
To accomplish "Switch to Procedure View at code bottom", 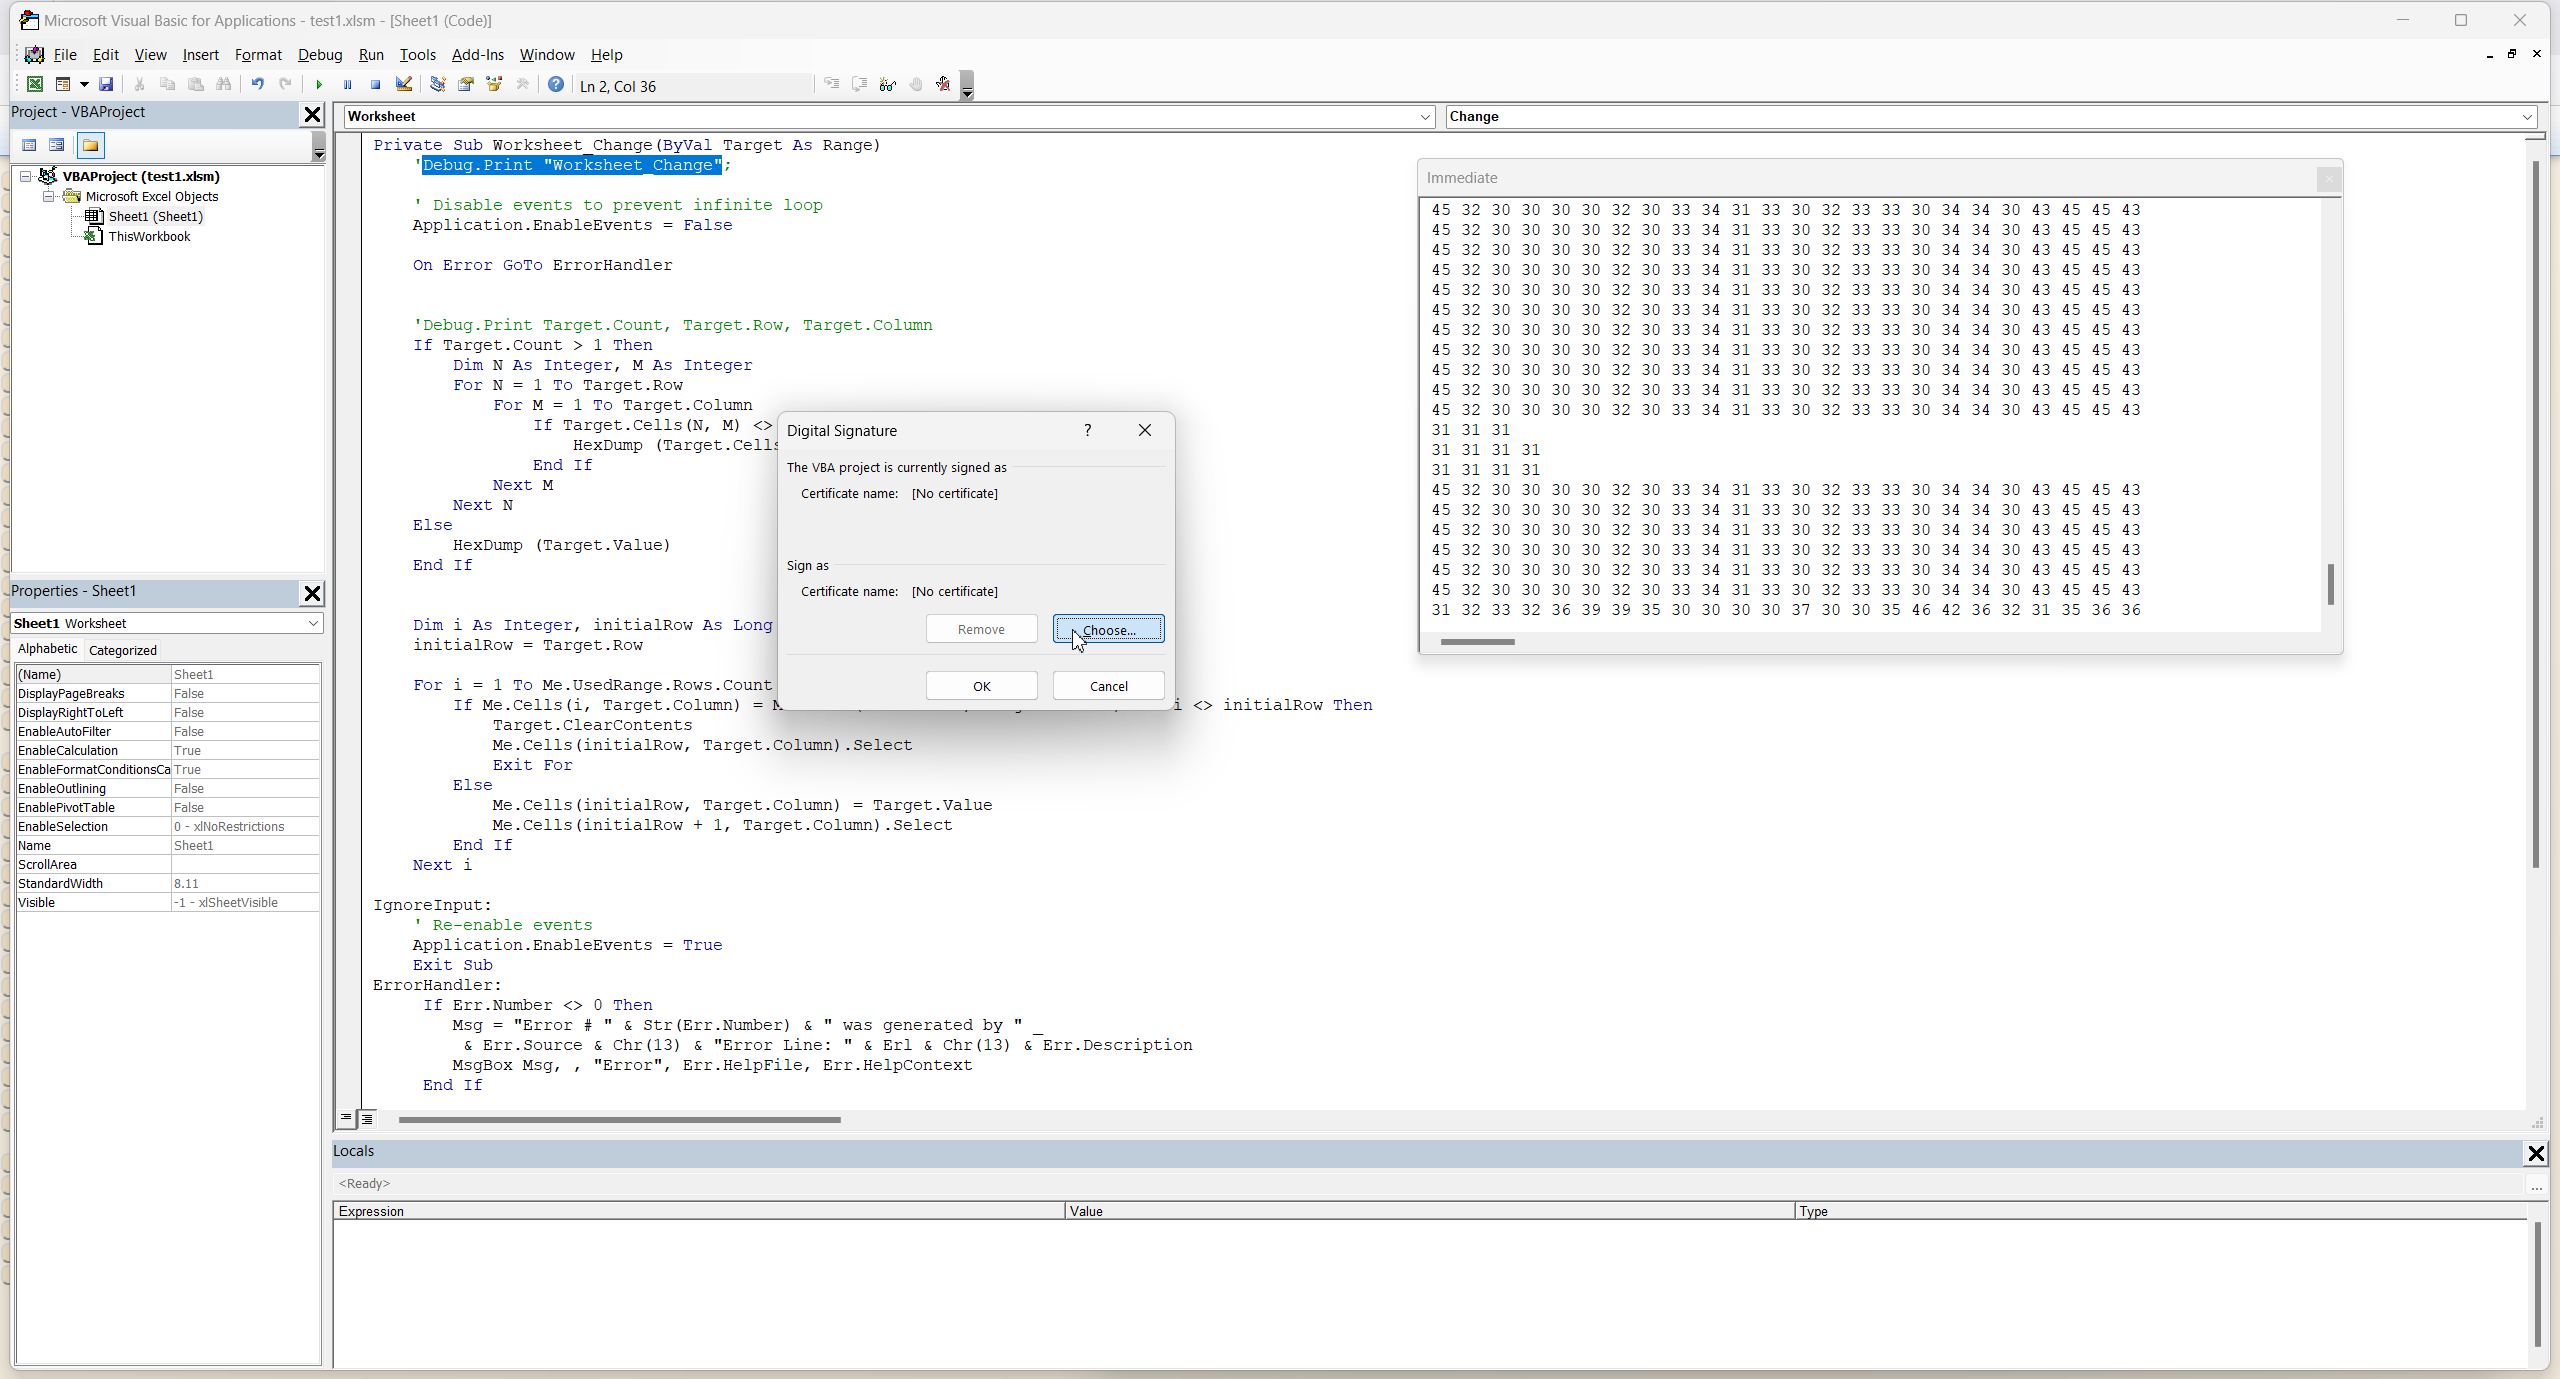I will [x=346, y=1118].
